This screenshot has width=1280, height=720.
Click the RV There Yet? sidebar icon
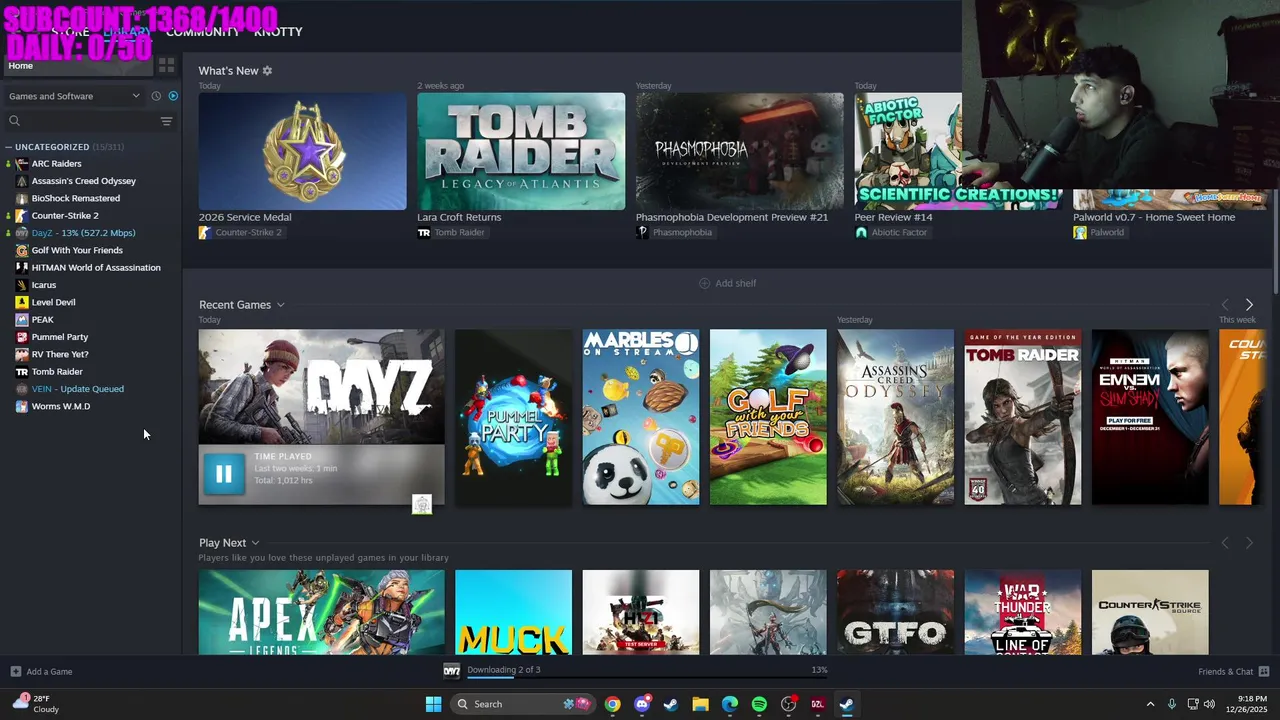tap(22, 354)
